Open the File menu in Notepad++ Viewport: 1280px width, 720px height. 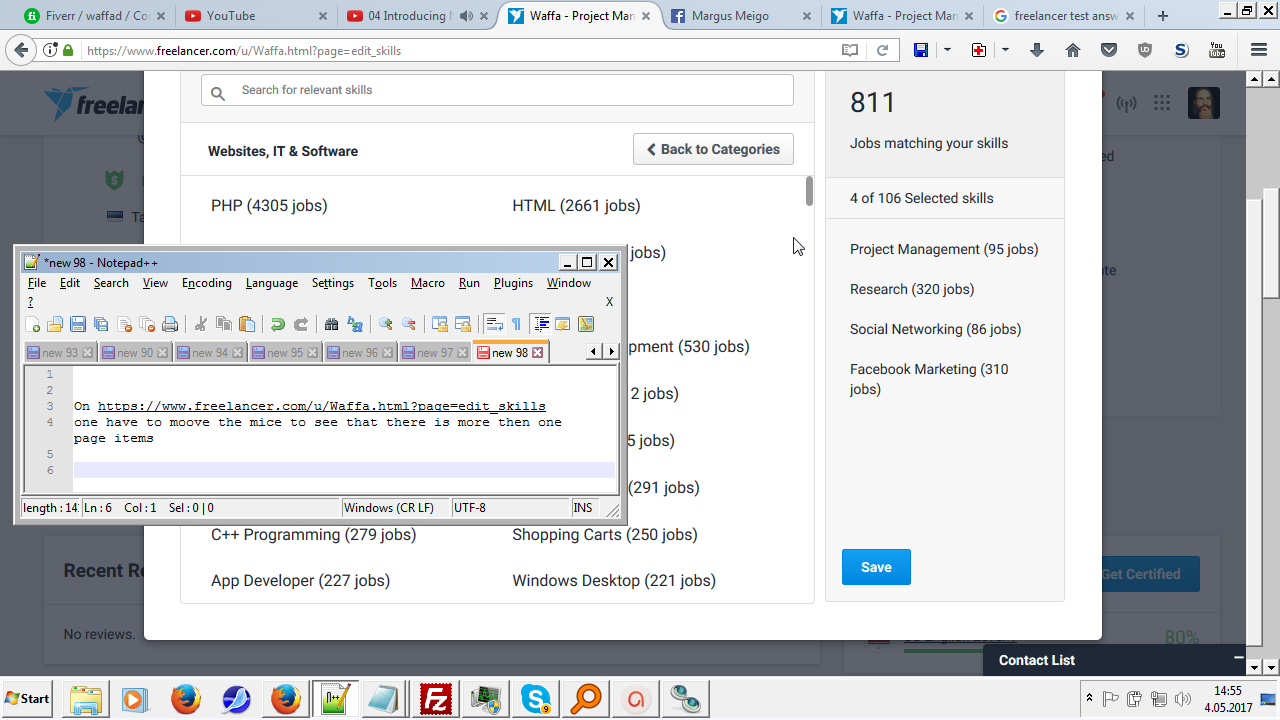(37, 283)
